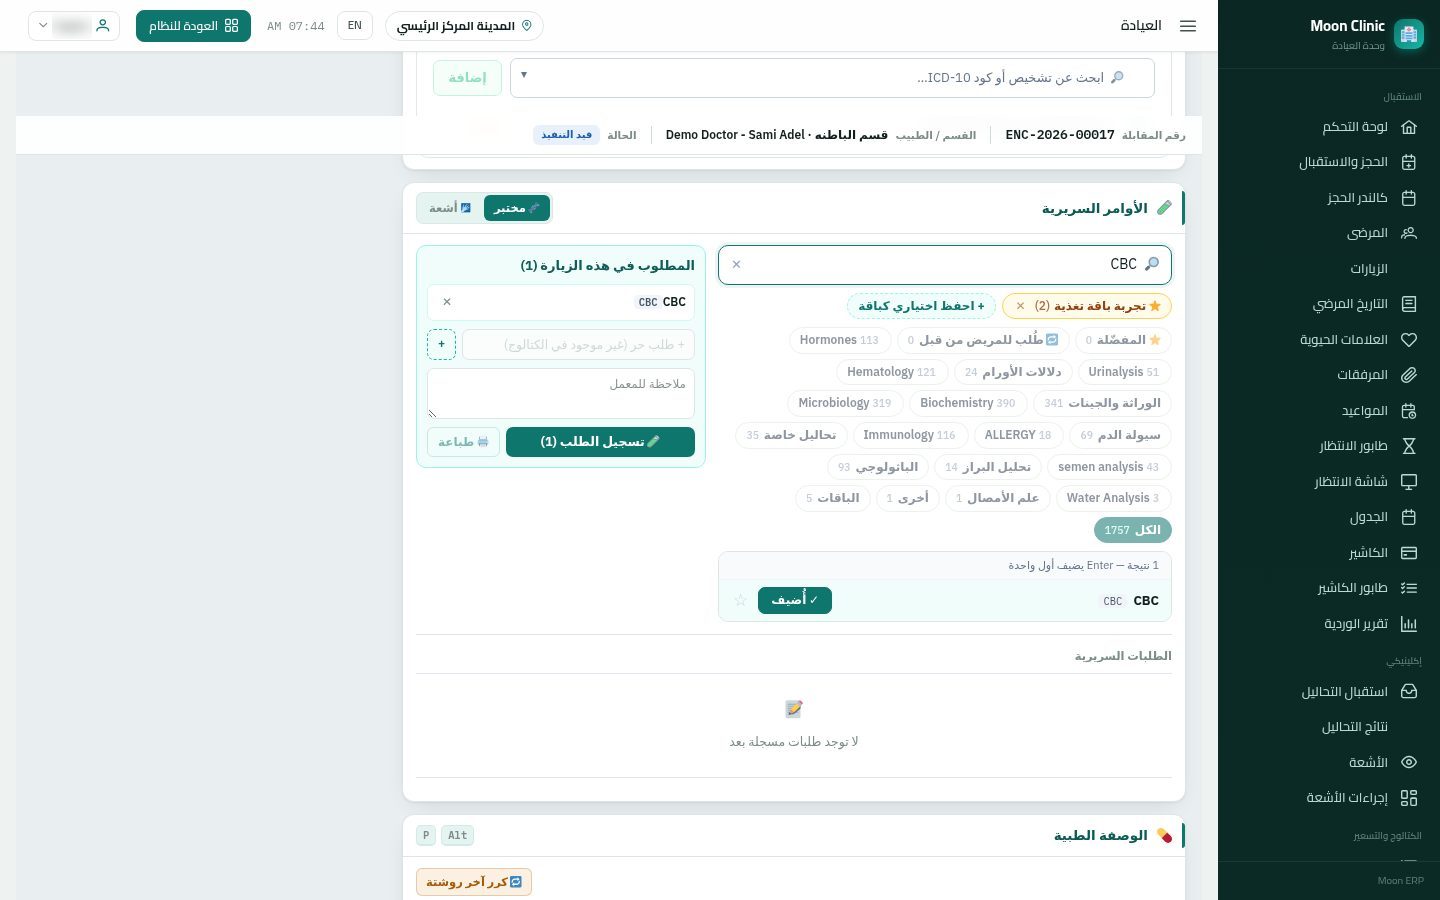Click كرر آخر روشتة repeat prescription button
Viewport: 1440px width, 900px height.
click(x=474, y=882)
